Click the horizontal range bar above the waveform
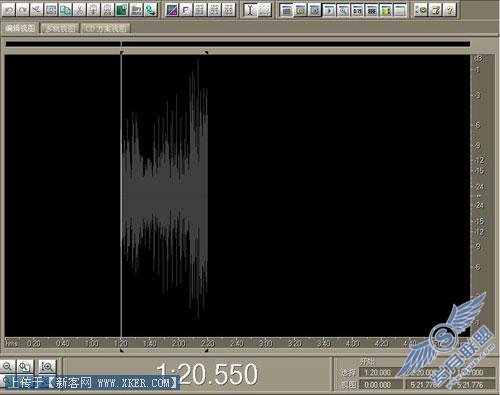Image resolution: width=500 pixels, height=395 pixels. [238, 44]
